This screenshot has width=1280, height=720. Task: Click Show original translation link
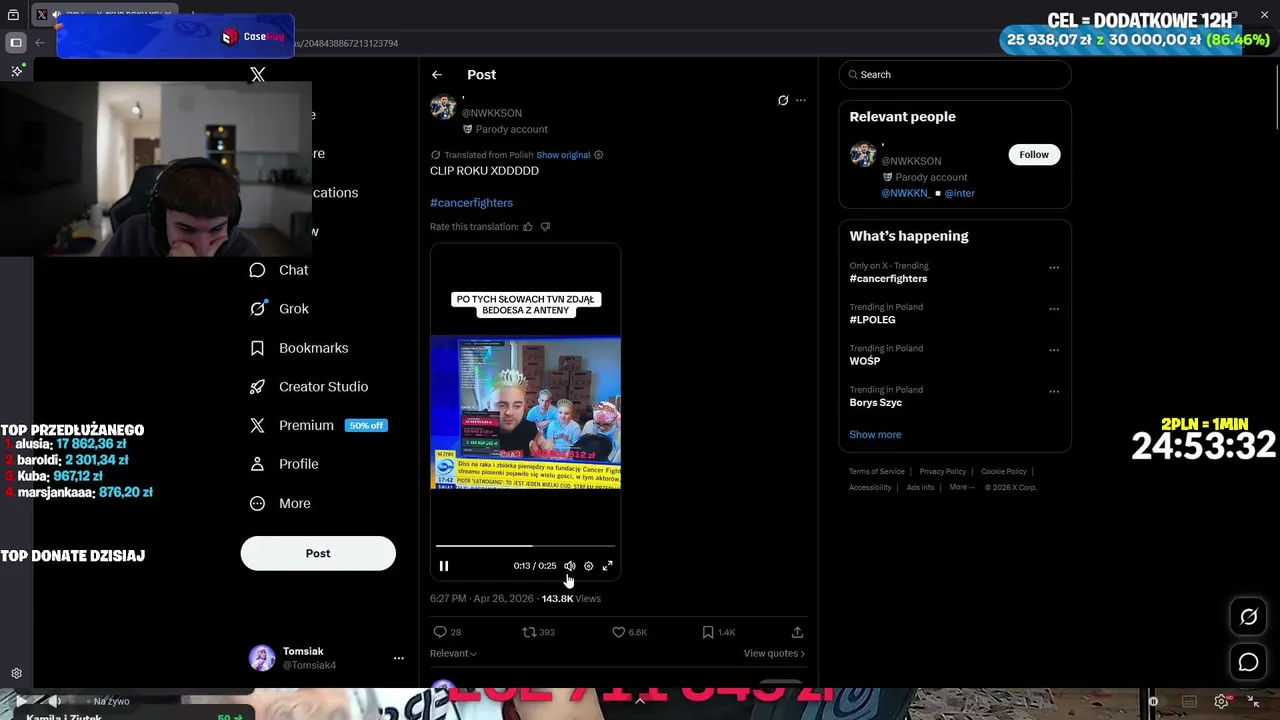(563, 155)
